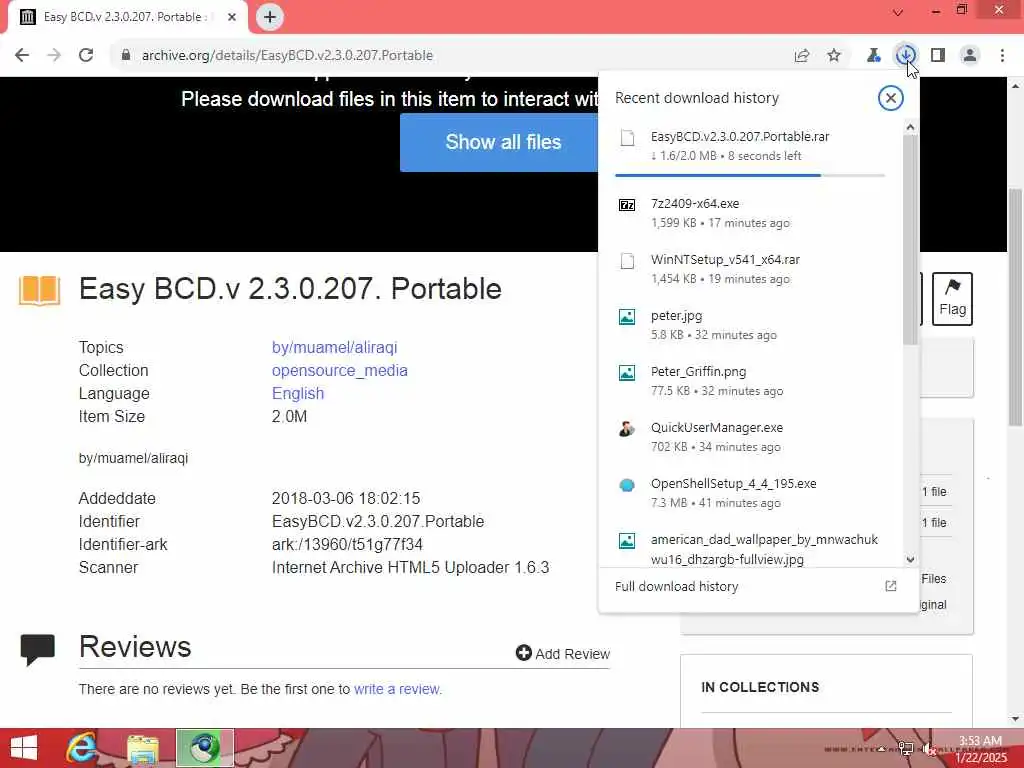Viewport: 1024px width, 768px height.
Task: Click Add Review
Action: tap(563, 654)
